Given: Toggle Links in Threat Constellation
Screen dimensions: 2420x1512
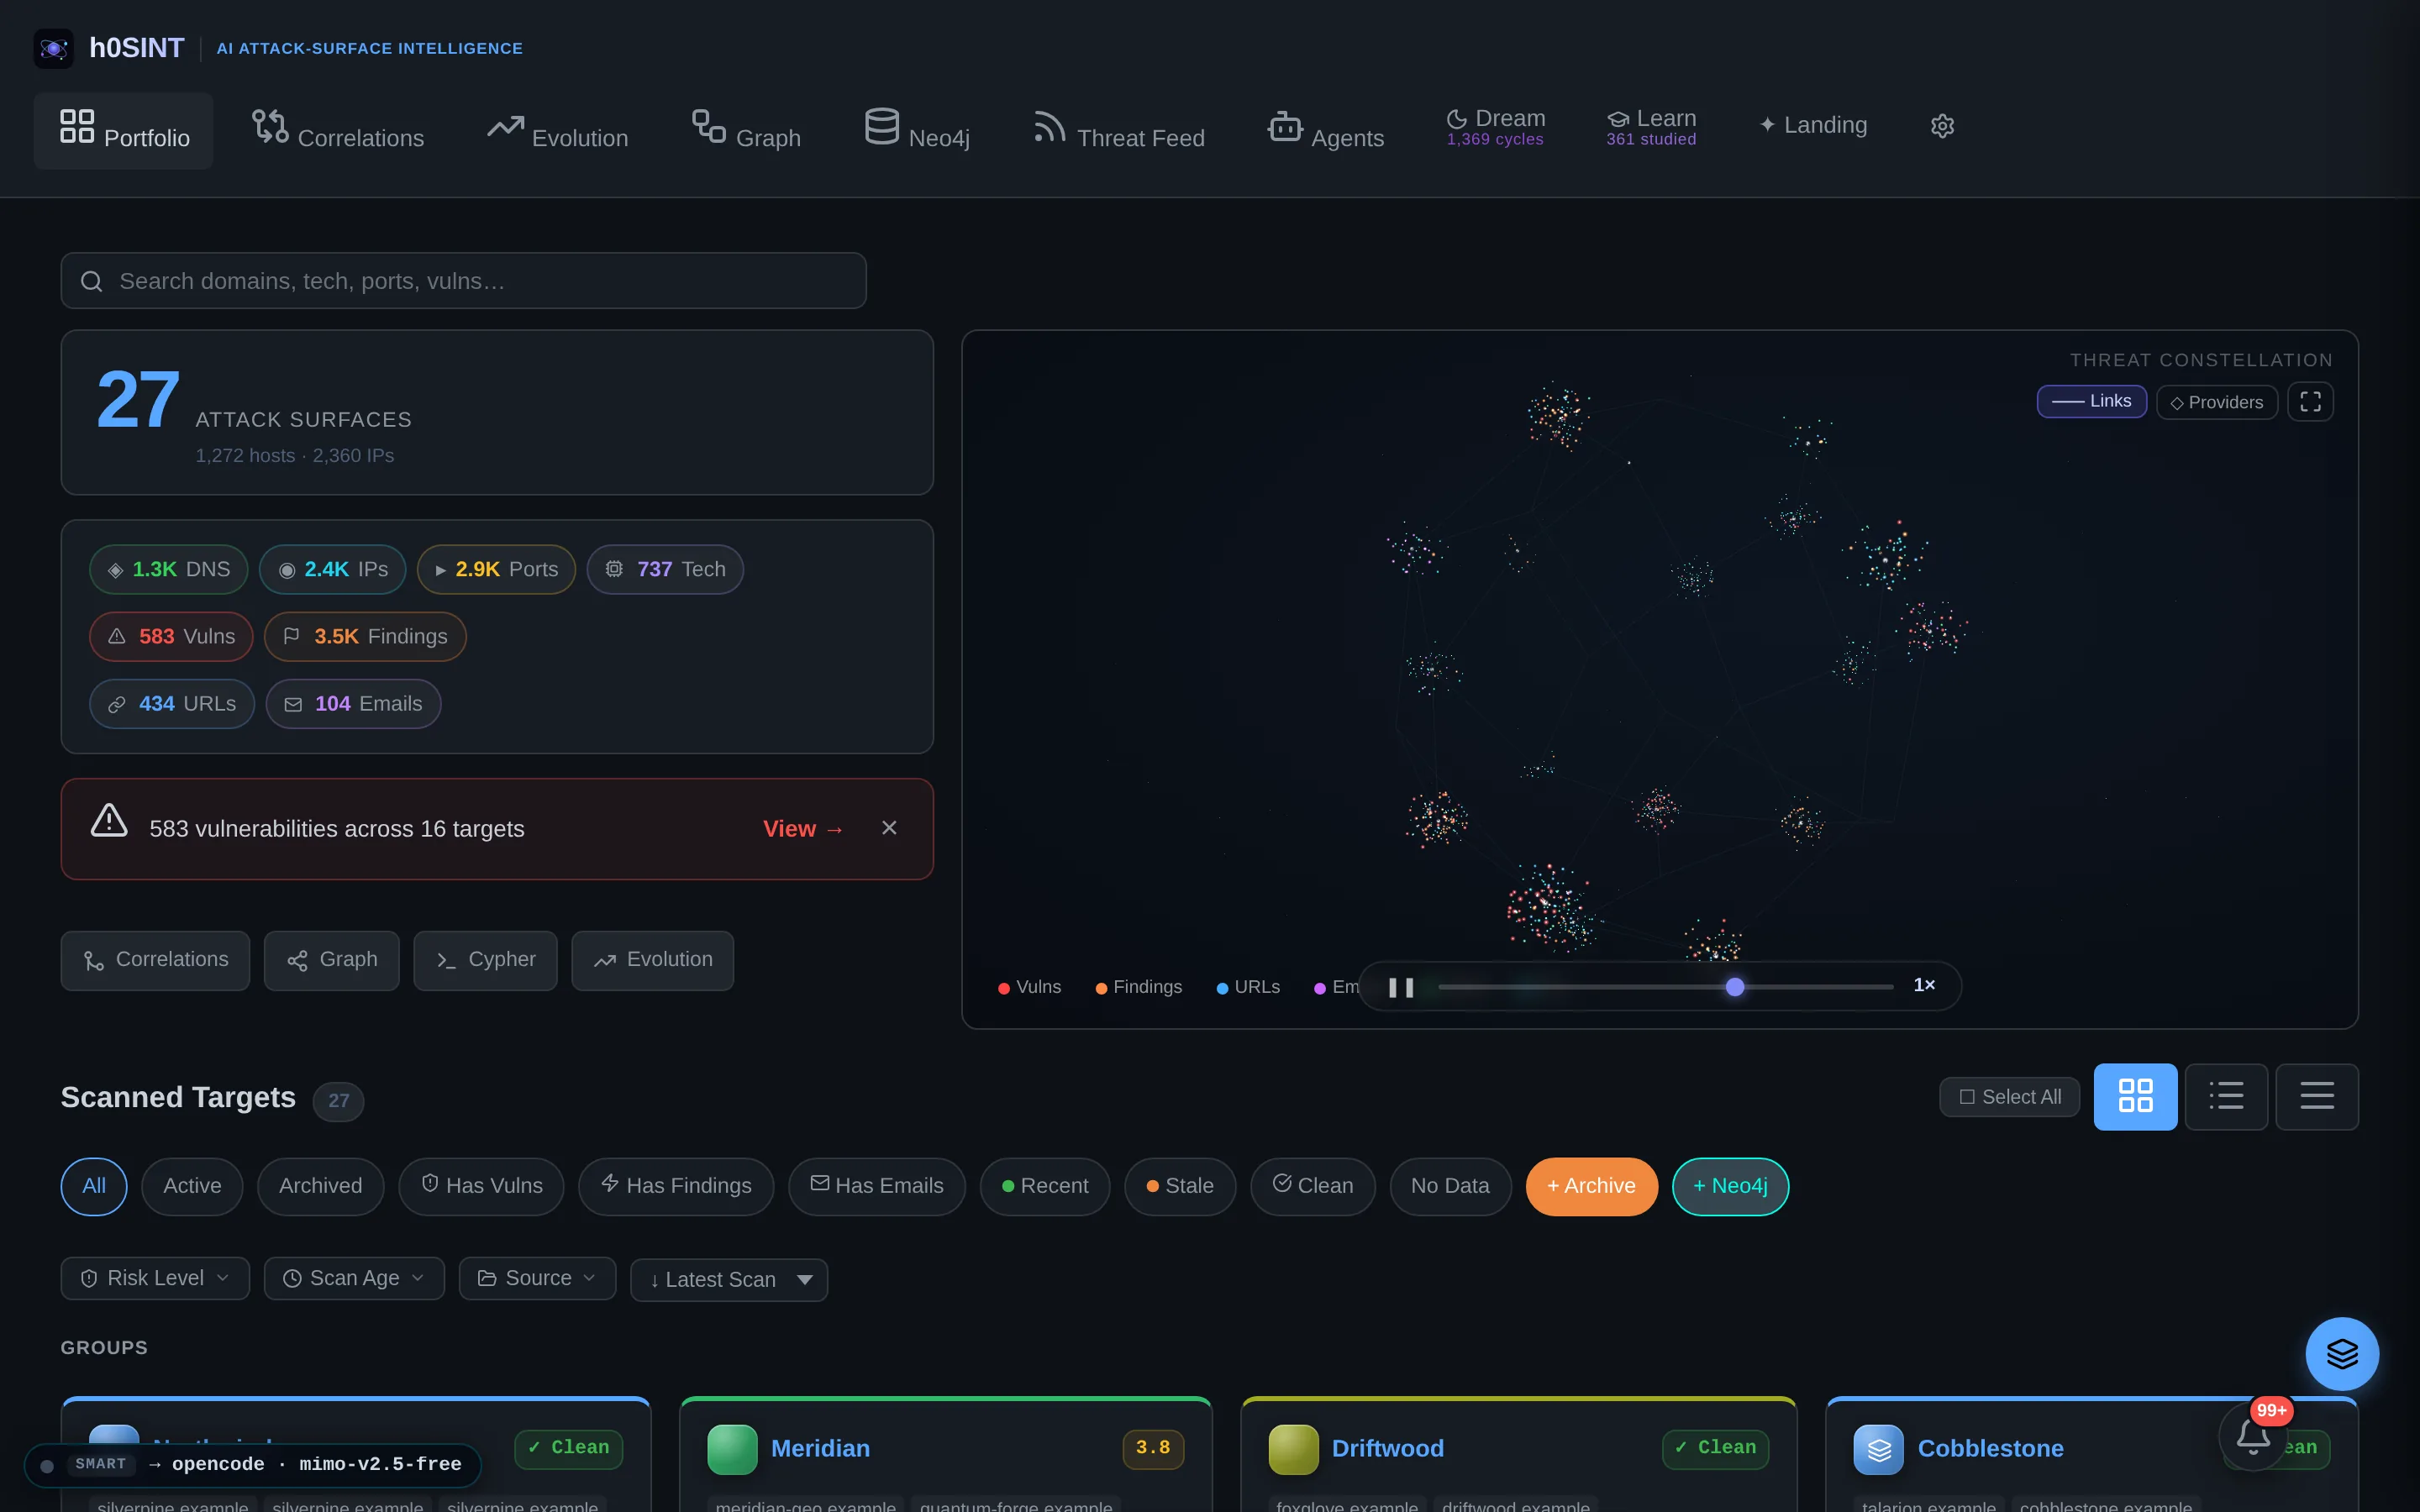Looking at the screenshot, I should pyautogui.click(x=2092, y=401).
